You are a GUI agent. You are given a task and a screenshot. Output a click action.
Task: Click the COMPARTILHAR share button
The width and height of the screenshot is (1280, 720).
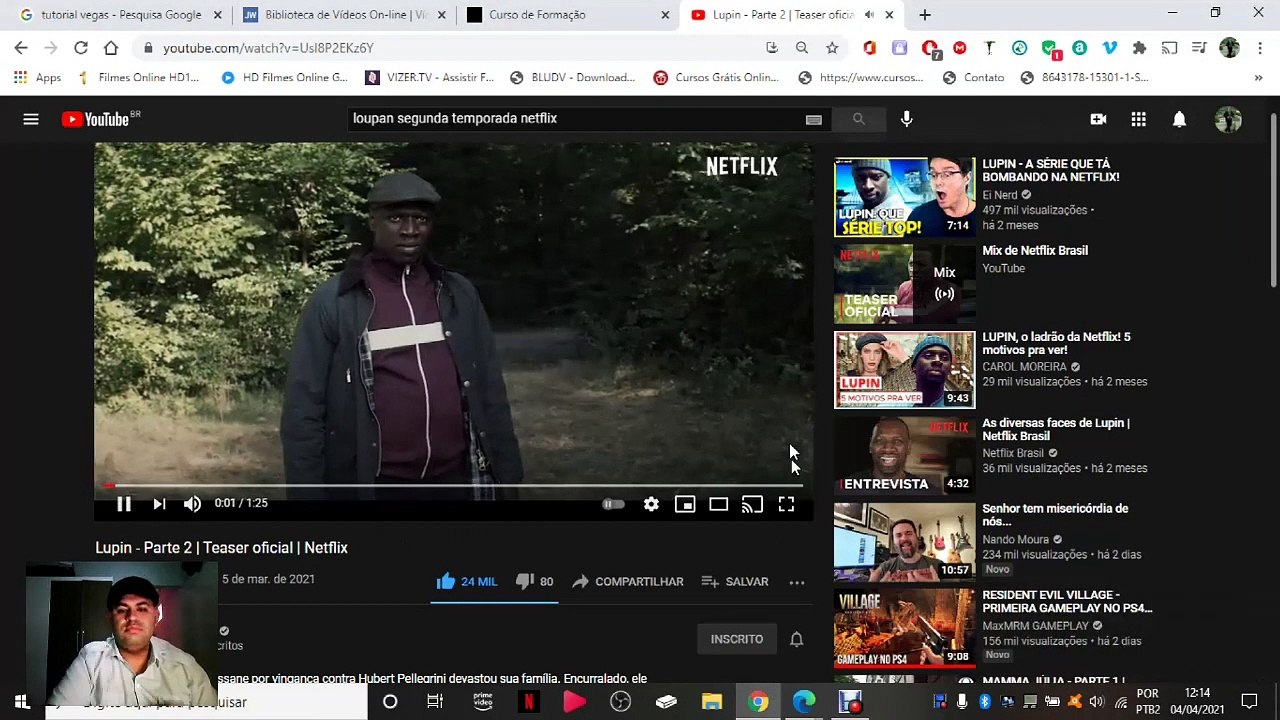tap(628, 581)
